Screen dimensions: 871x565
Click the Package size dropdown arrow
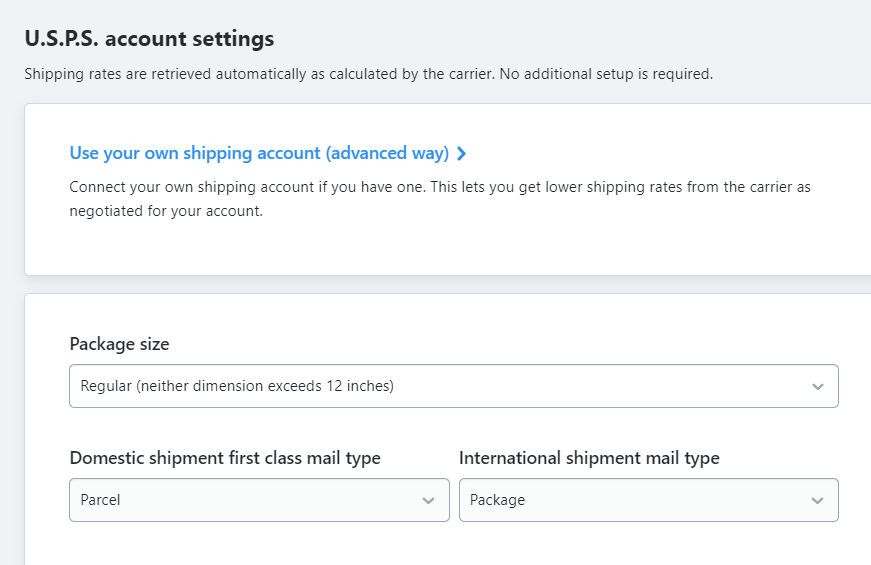point(817,386)
